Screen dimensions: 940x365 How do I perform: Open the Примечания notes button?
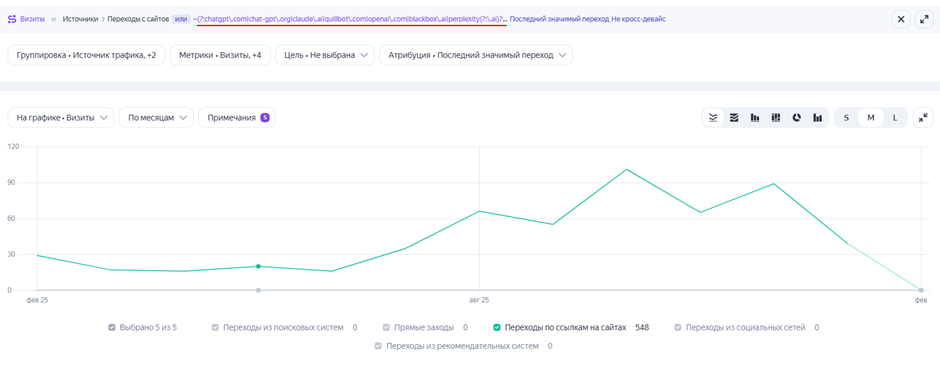(237, 118)
